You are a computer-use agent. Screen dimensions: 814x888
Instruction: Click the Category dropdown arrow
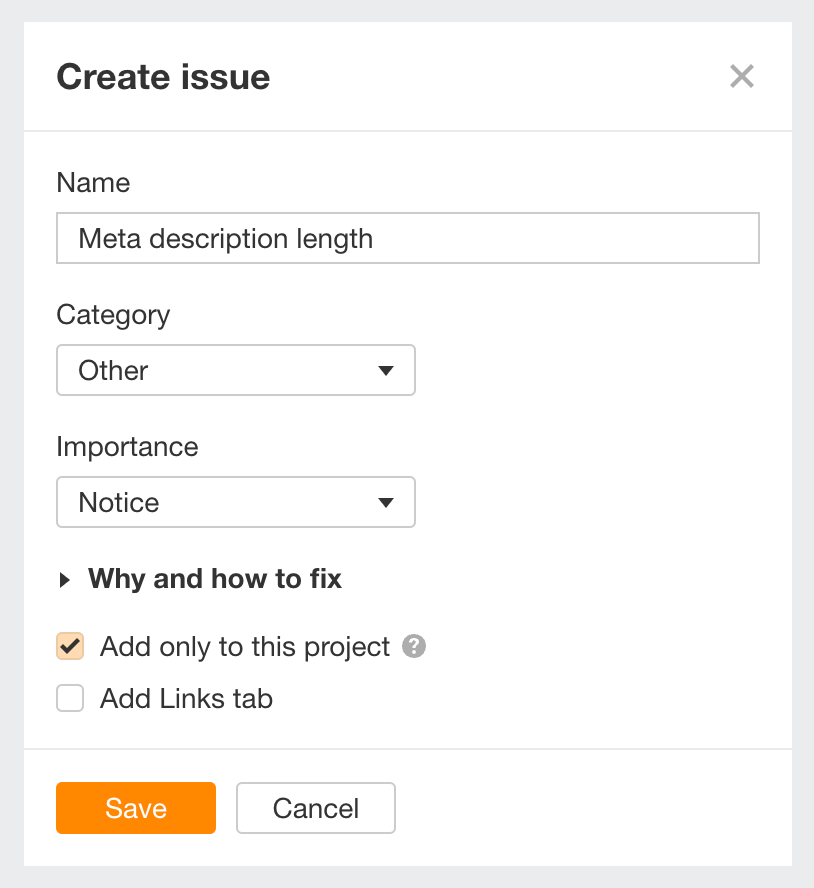coord(387,370)
